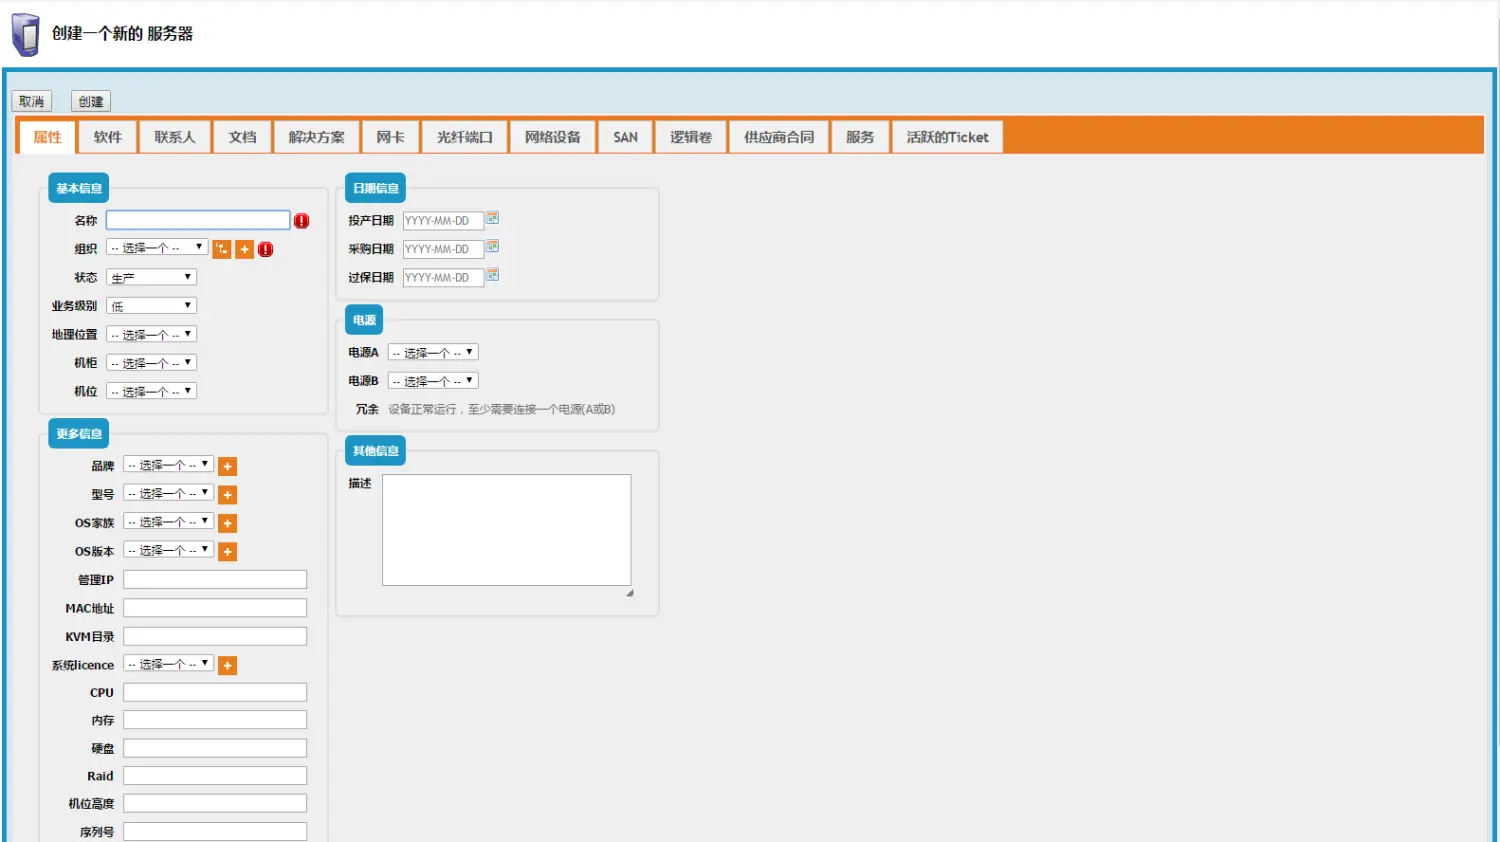This screenshot has width=1500, height=842.
Task: Select the 属性 tab
Action: (47, 137)
